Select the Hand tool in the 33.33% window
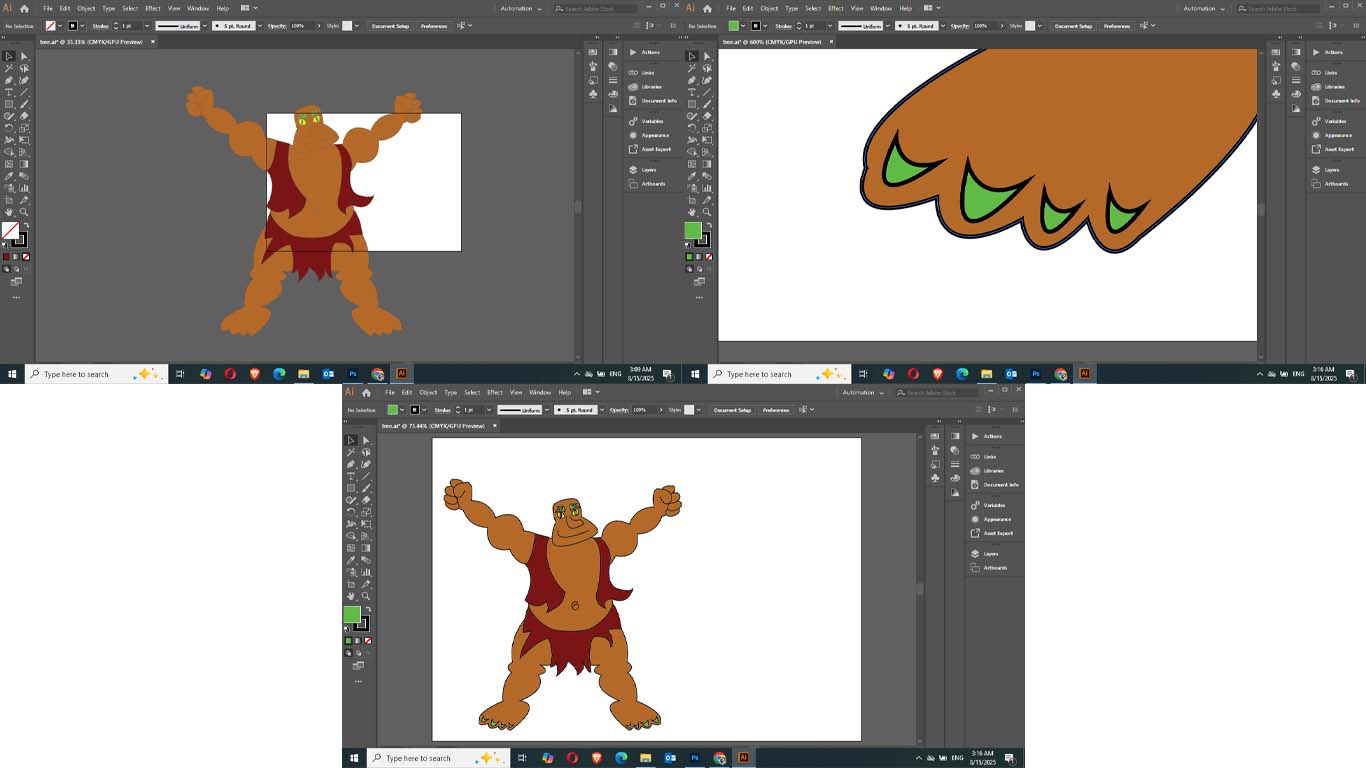The width and height of the screenshot is (1366, 768). 9,212
